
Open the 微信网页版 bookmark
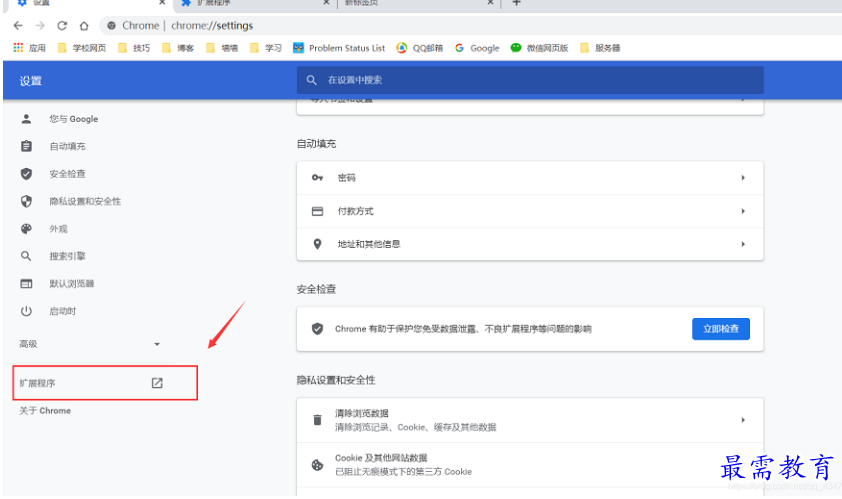539,48
